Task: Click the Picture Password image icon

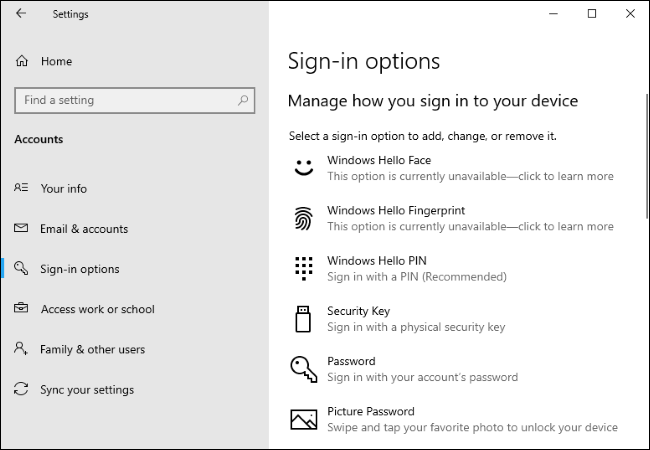Action: 304,419
